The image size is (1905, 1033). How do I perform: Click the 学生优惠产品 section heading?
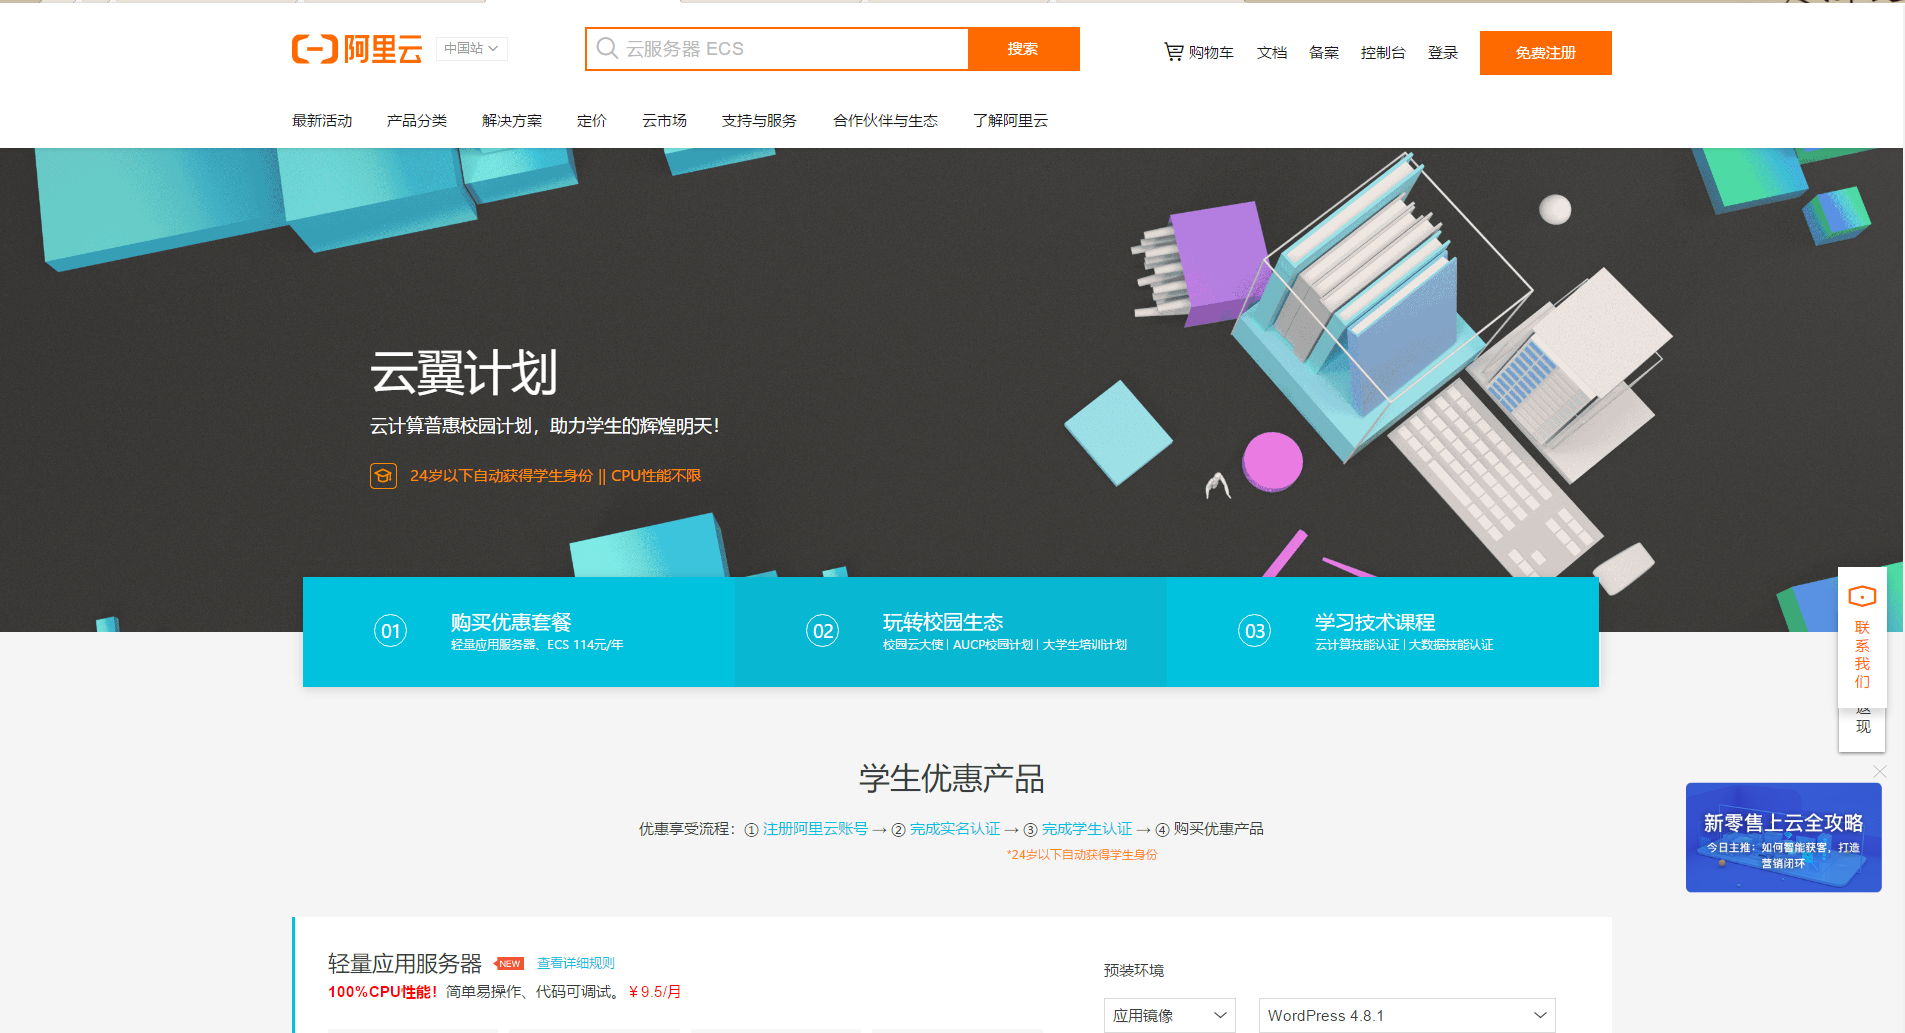pos(952,778)
